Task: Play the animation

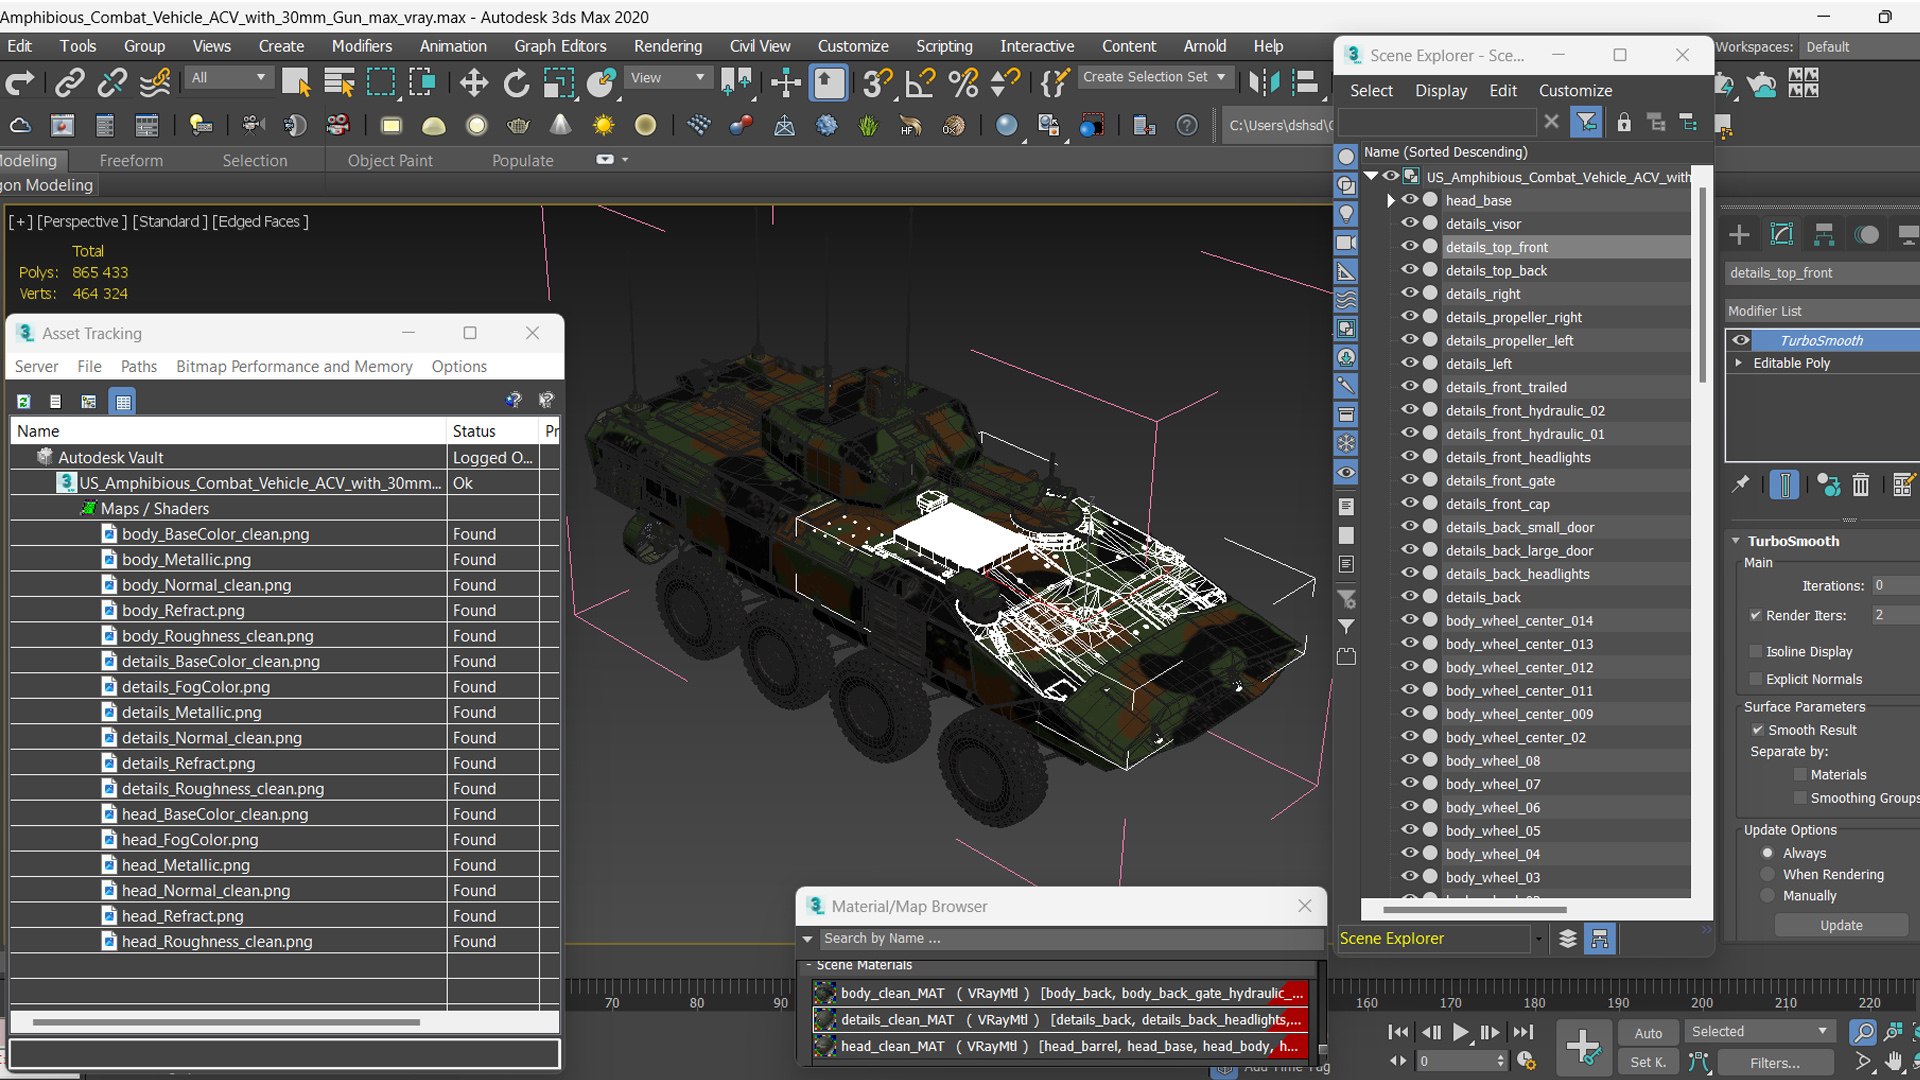Action: coord(1460,1032)
